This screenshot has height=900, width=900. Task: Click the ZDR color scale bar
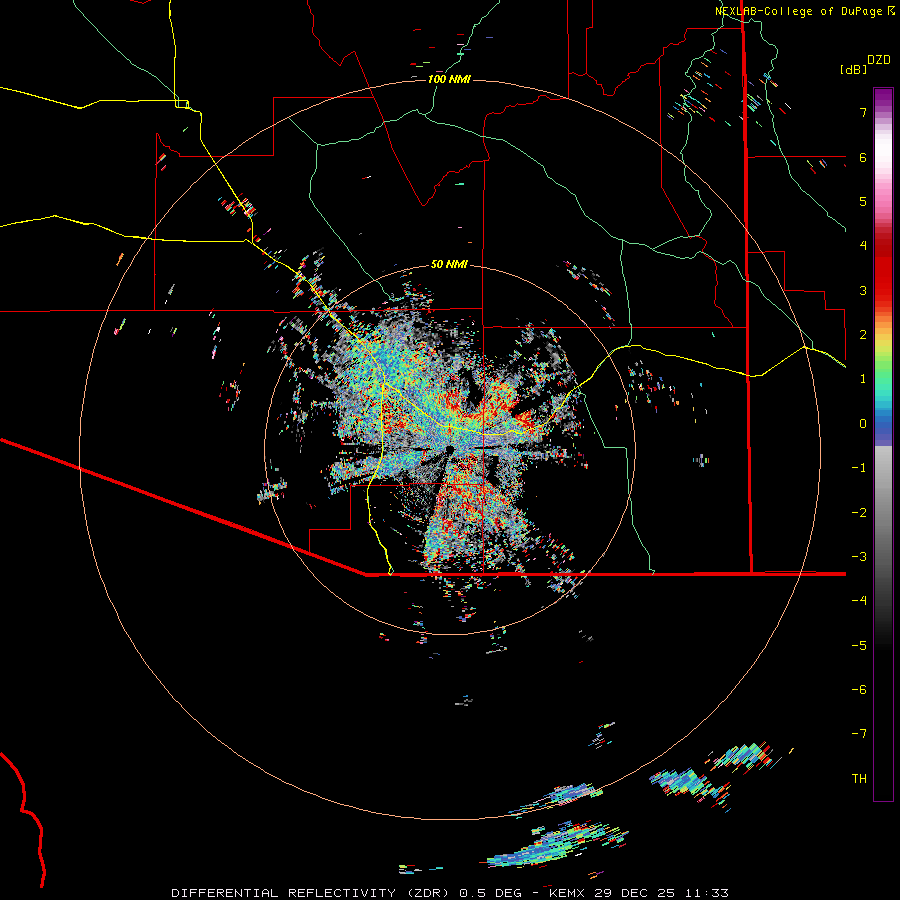(883, 444)
